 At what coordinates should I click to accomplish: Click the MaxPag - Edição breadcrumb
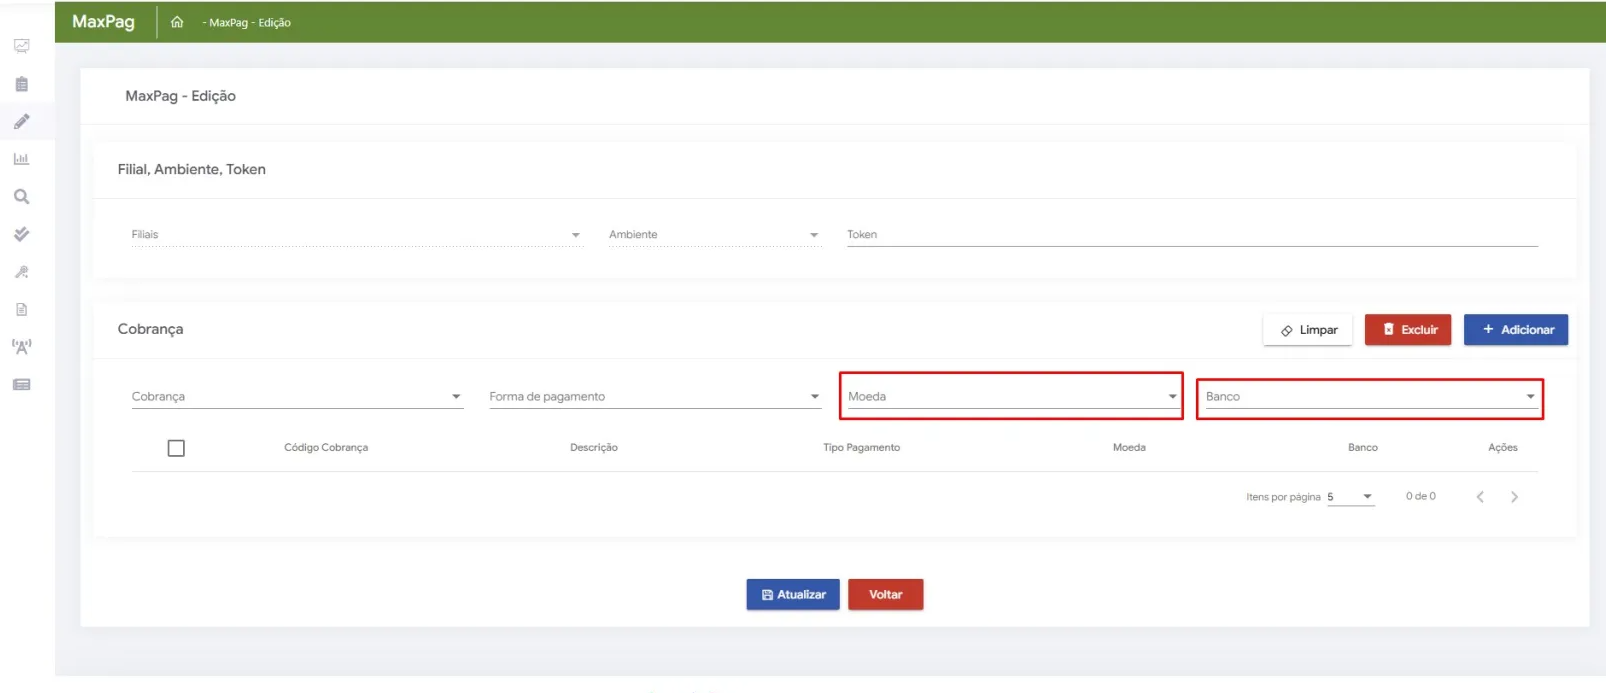click(248, 23)
